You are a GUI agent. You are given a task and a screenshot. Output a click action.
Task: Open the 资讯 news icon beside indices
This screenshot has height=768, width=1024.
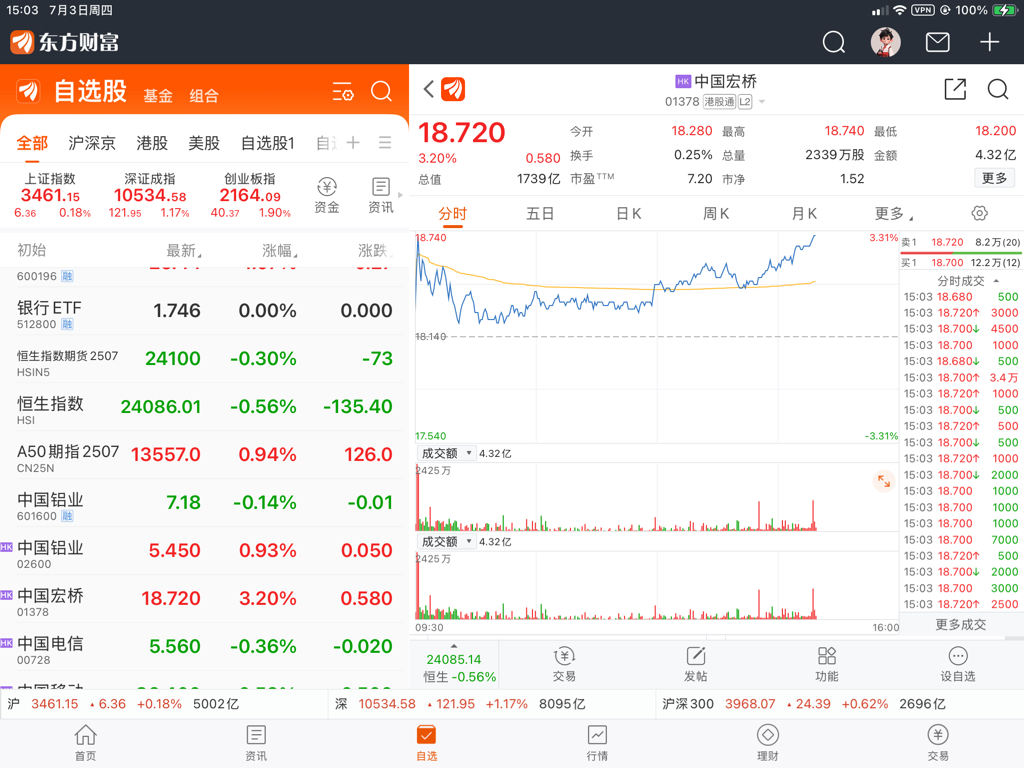tap(381, 195)
